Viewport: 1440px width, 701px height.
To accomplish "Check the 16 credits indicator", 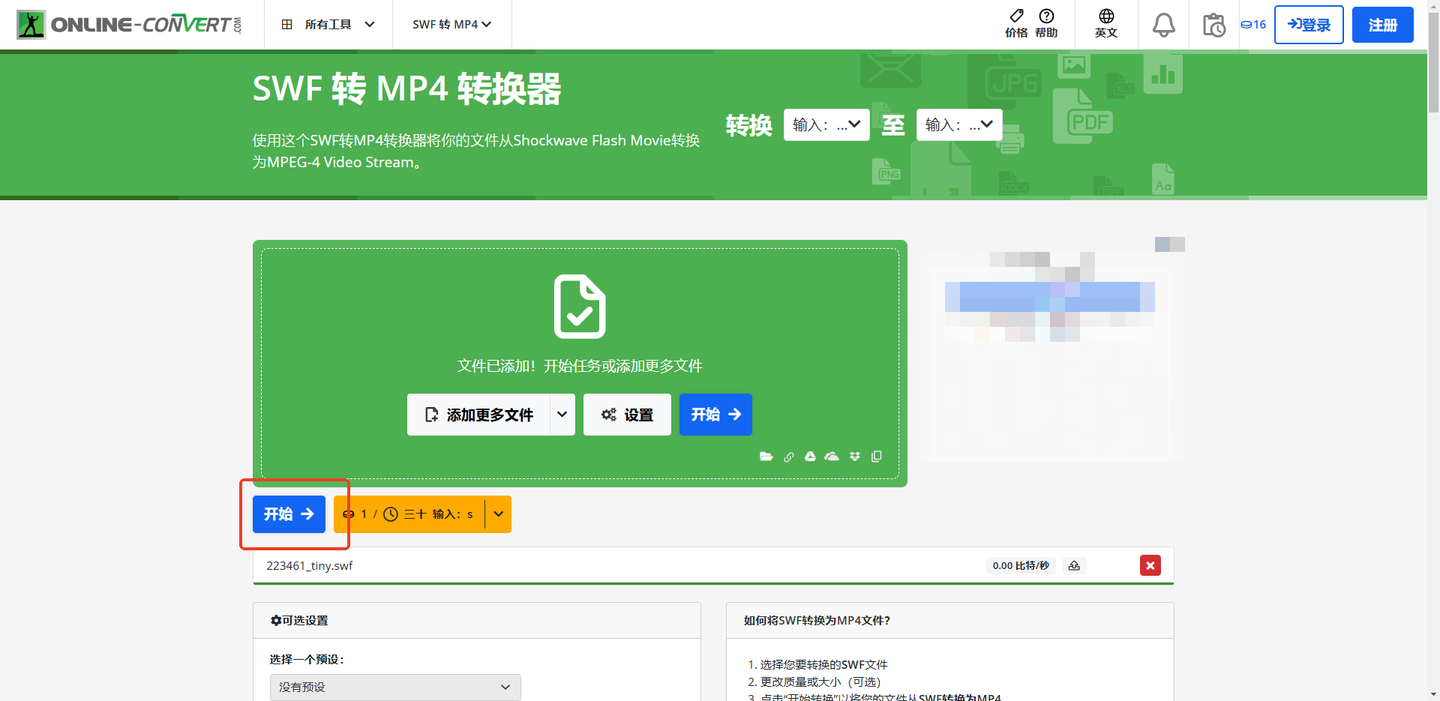I will pyautogui.click(x=1253, y=25).
